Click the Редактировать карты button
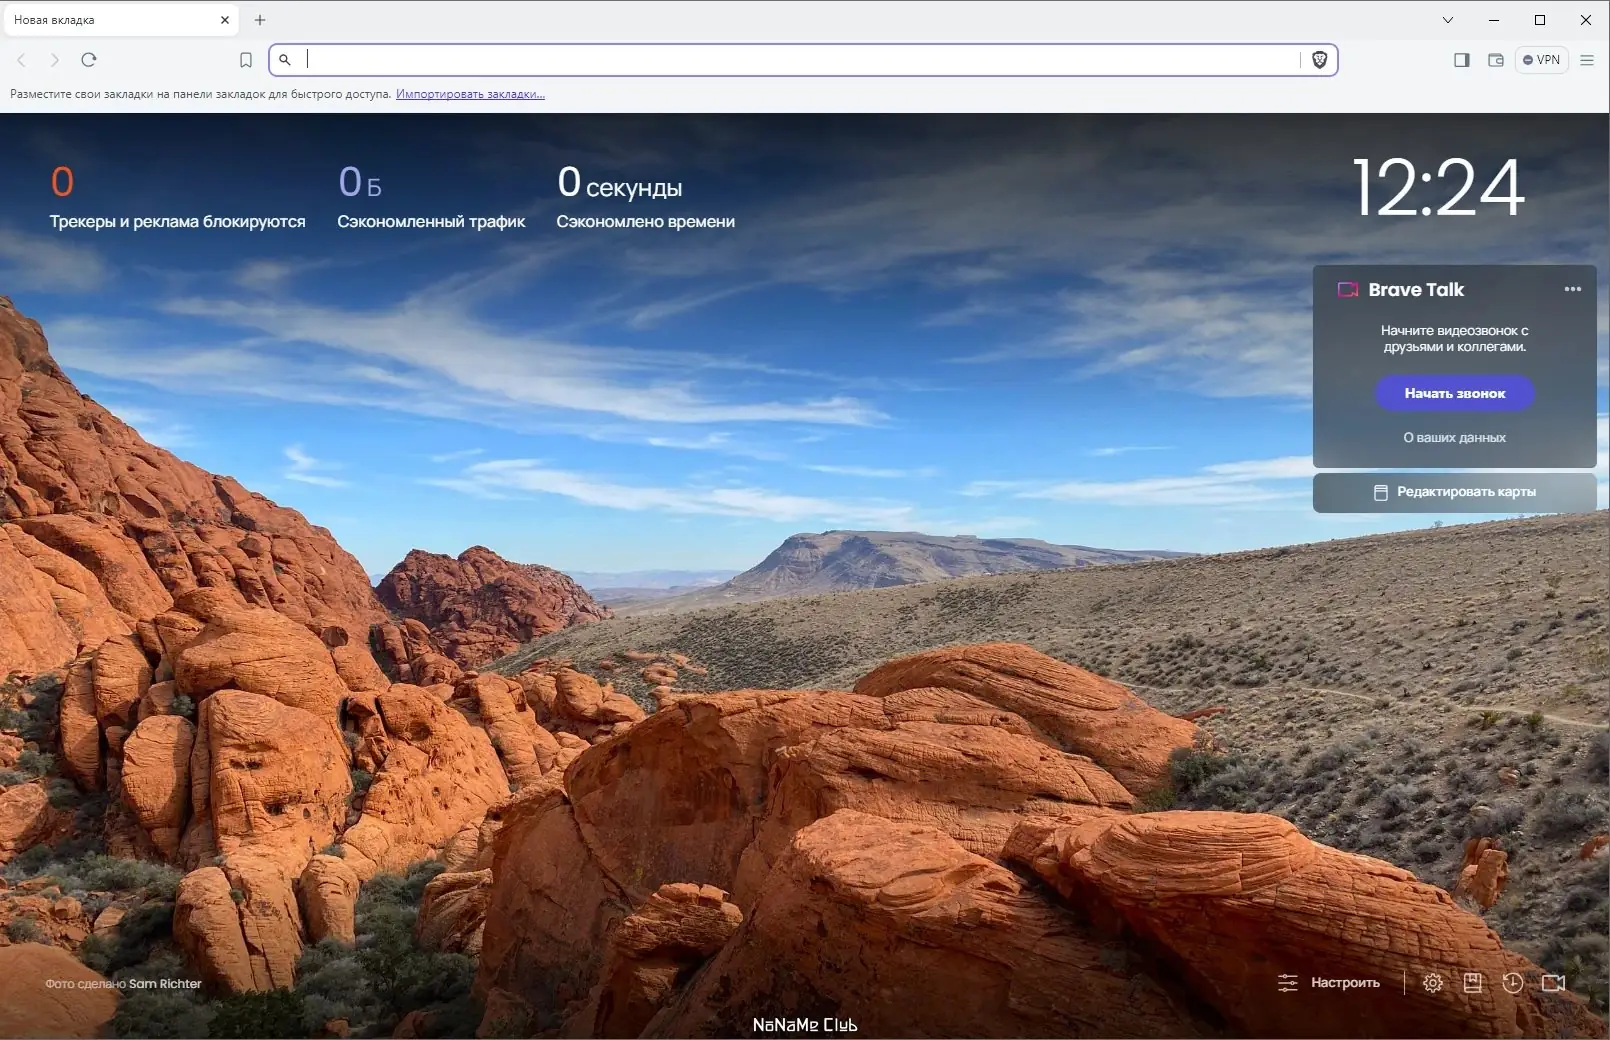The height and width of the screenshot is (1040, 1610). tap(1455, 492)
